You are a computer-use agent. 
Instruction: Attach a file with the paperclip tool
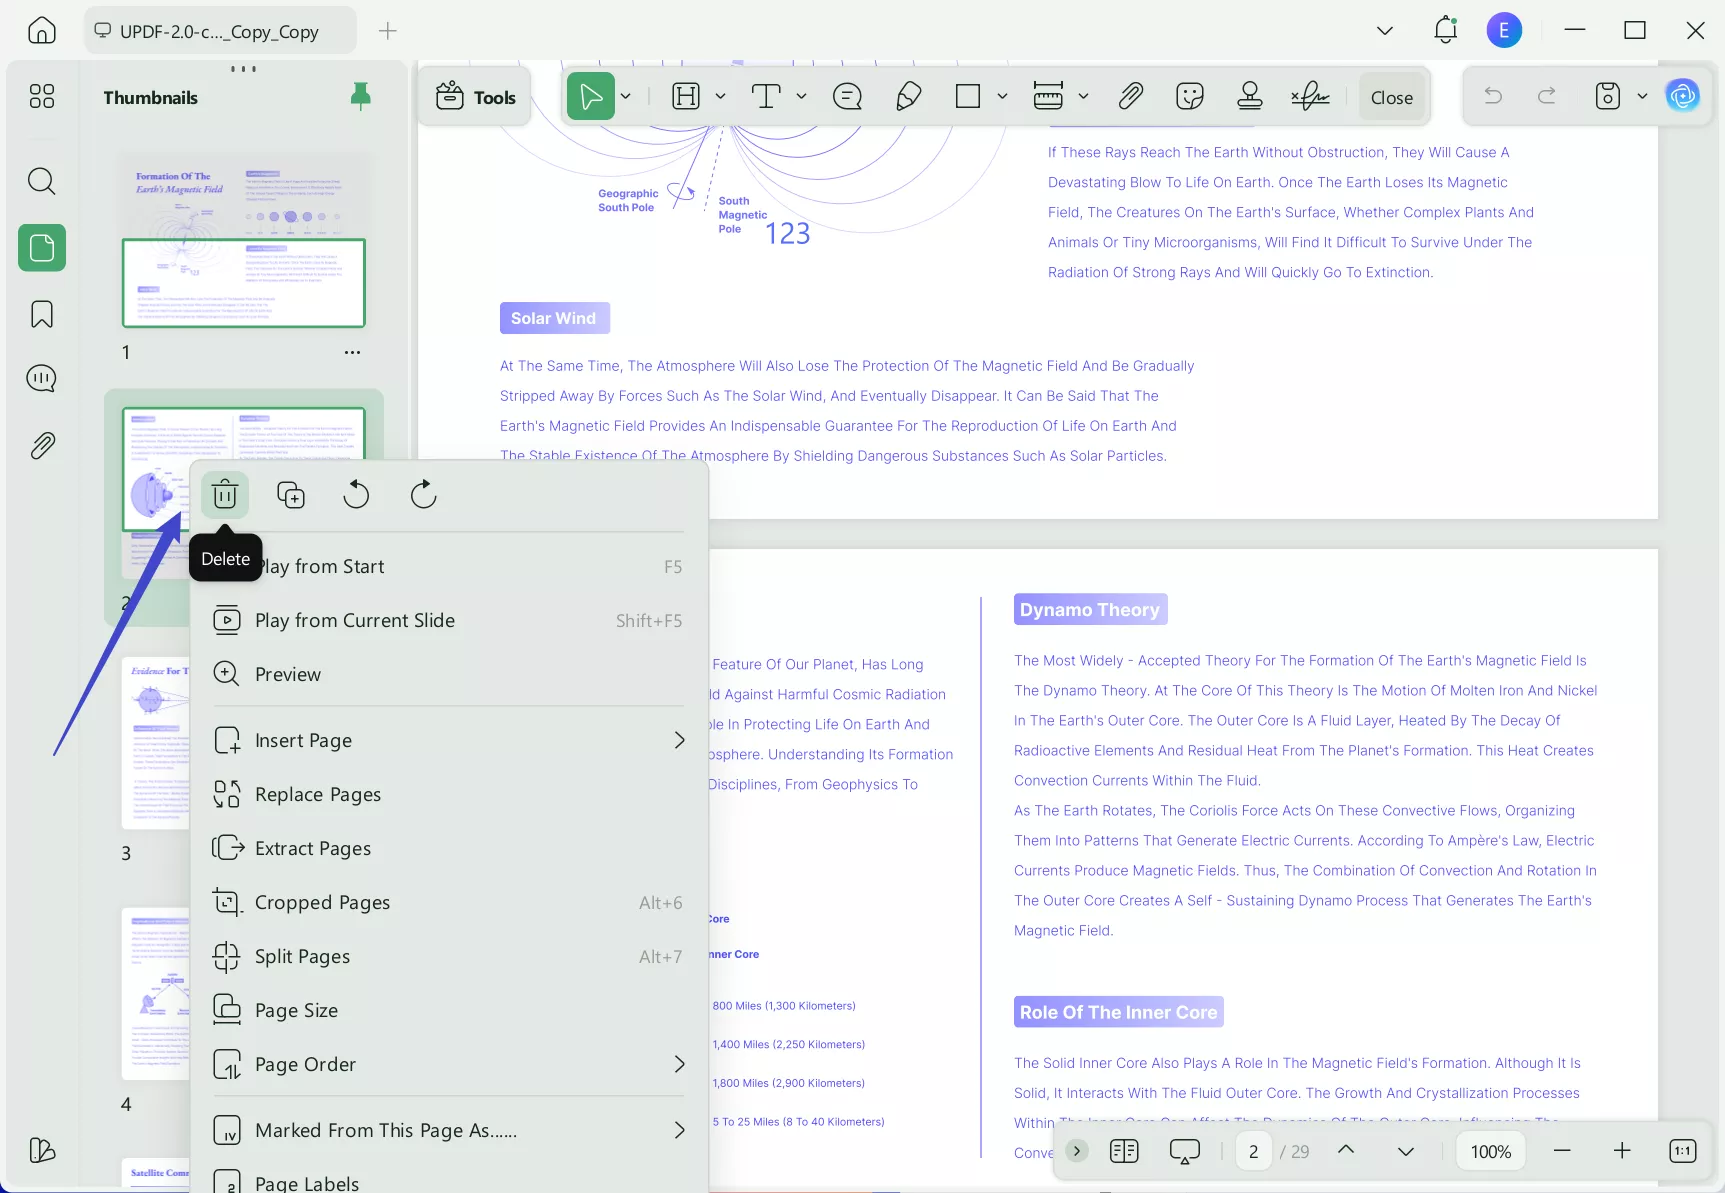point(1130,96)
